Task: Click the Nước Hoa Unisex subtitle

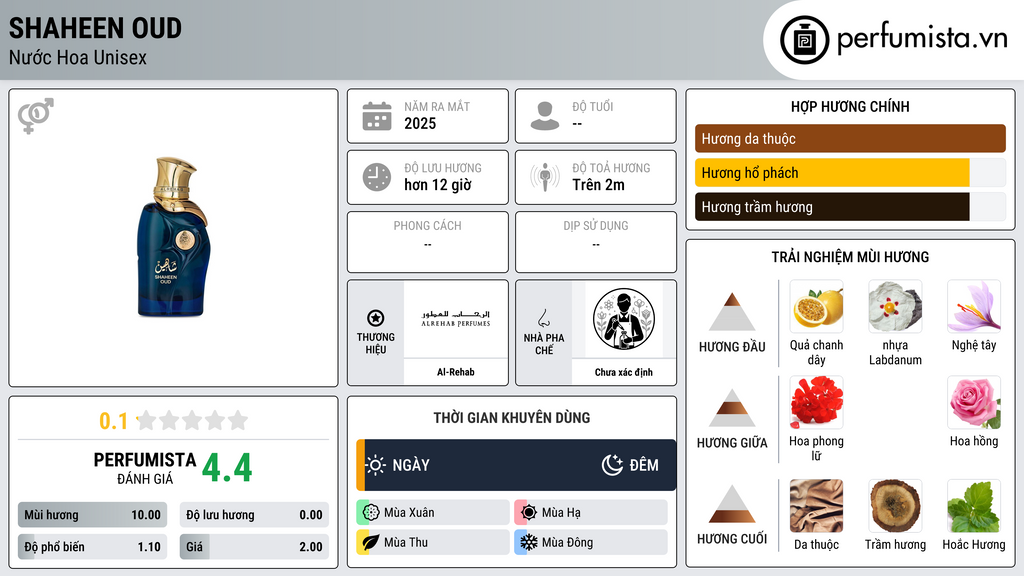Action: pos(78,57)
